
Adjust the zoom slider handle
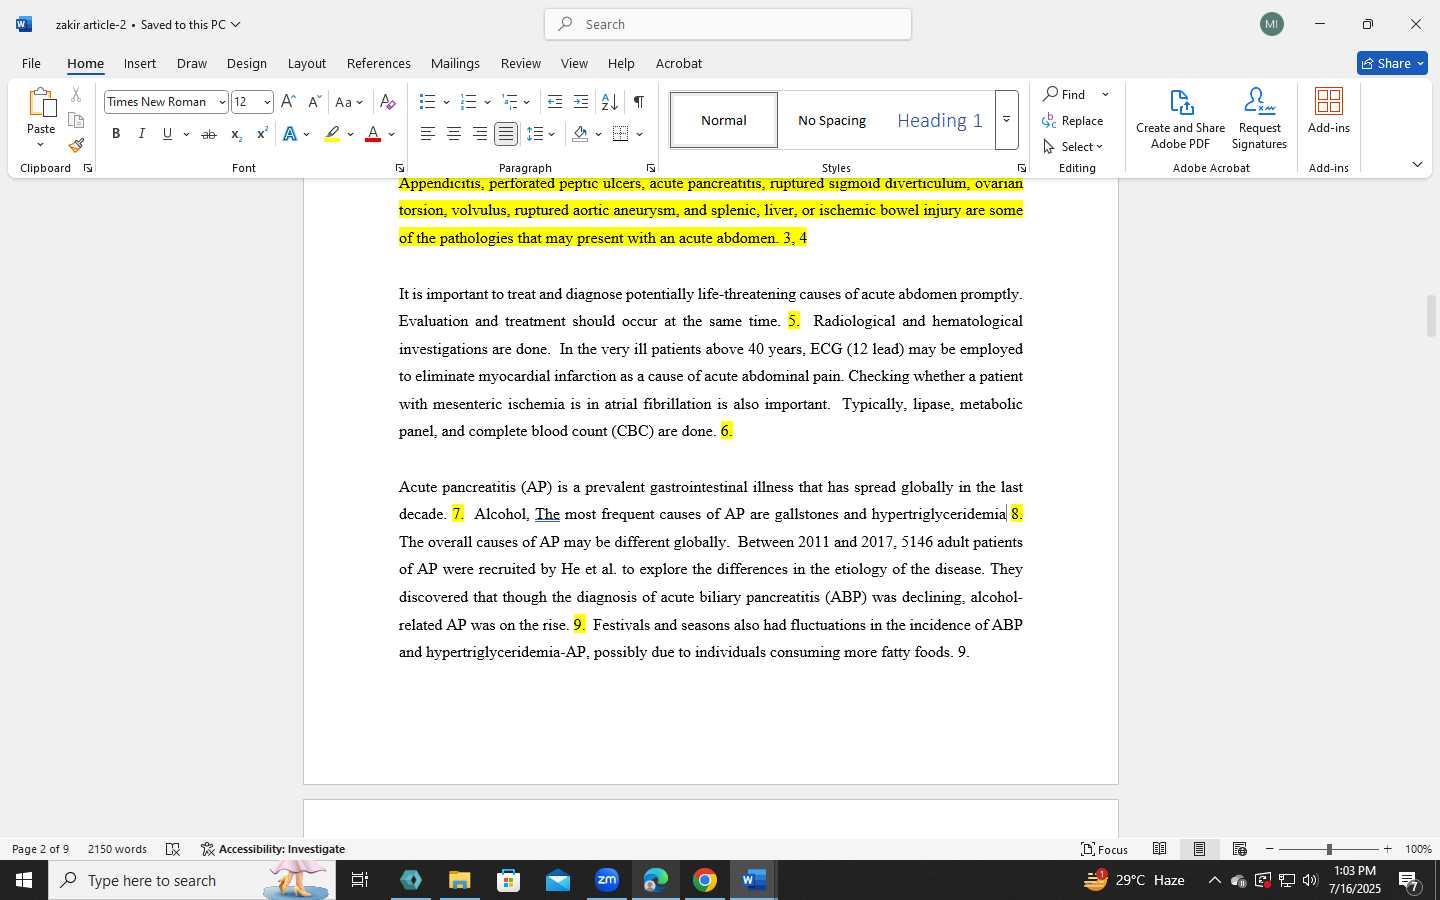tap(1329, 849)
